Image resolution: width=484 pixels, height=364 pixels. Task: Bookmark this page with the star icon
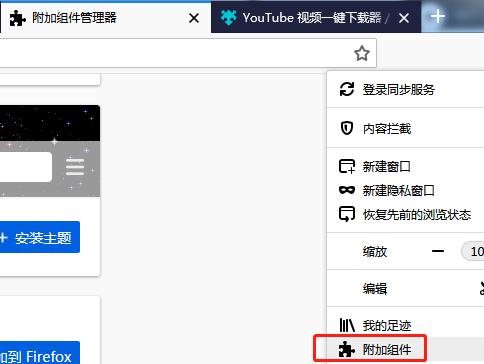pyautogui.click(x=362, y=53)
